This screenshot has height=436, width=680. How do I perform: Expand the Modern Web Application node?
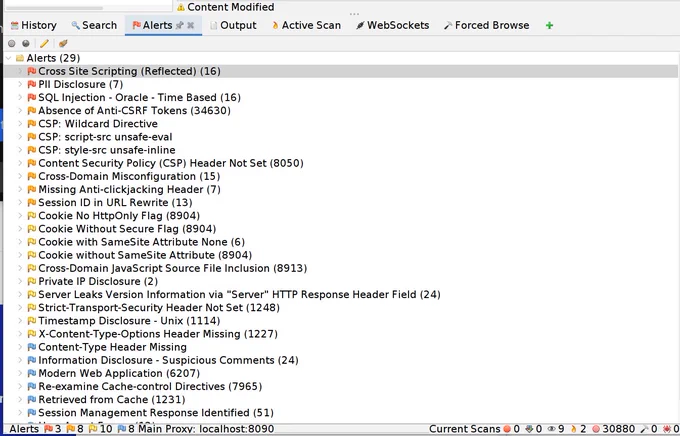tap(20, 374)
